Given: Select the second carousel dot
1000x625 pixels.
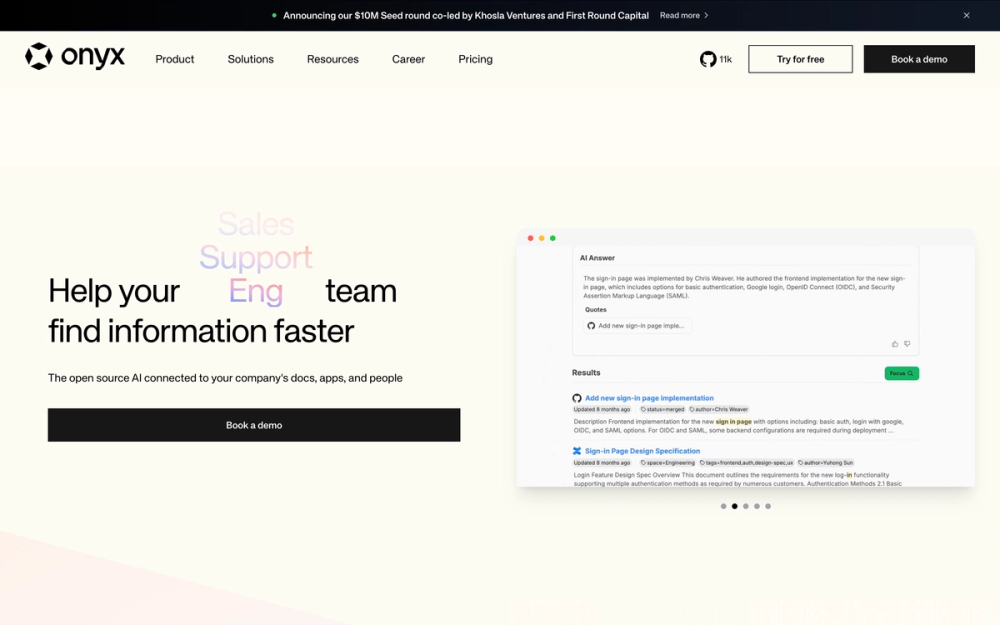Looking at the screenshot, I should tap(735, 506).
